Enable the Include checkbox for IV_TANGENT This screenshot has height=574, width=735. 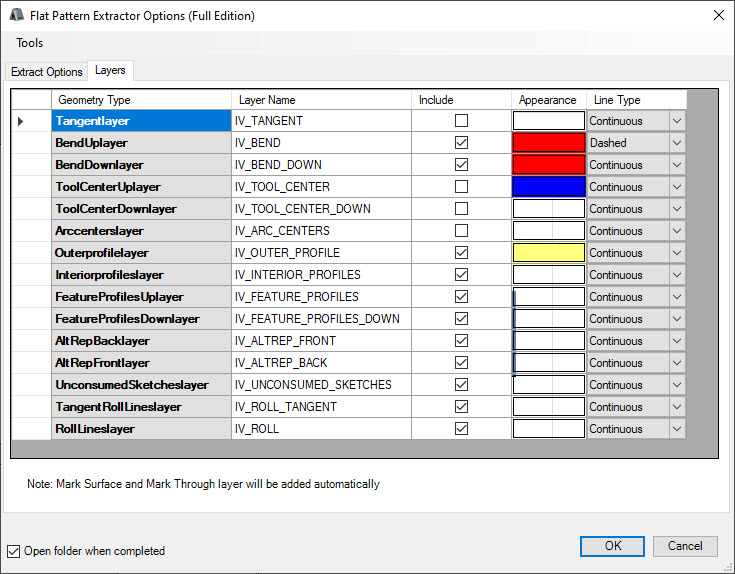[461, 121]
